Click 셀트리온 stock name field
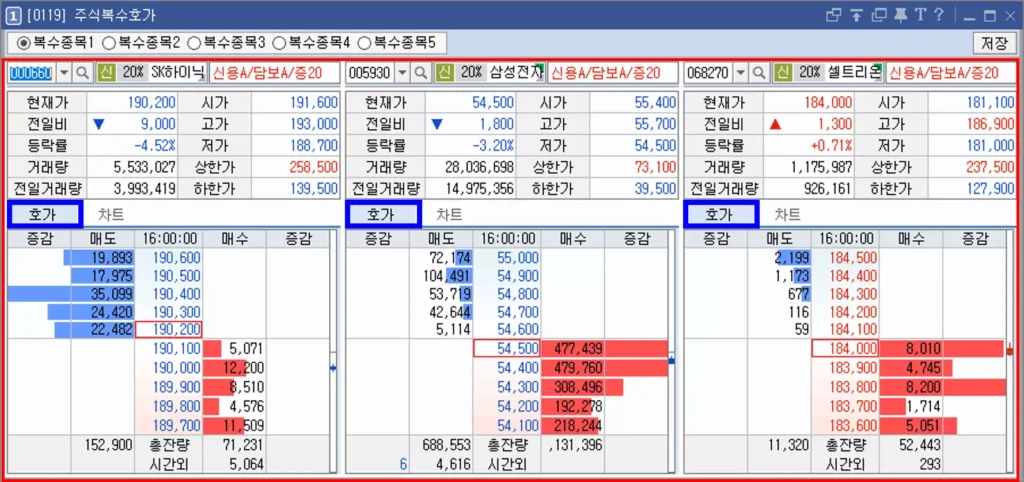 coord(854,72)
